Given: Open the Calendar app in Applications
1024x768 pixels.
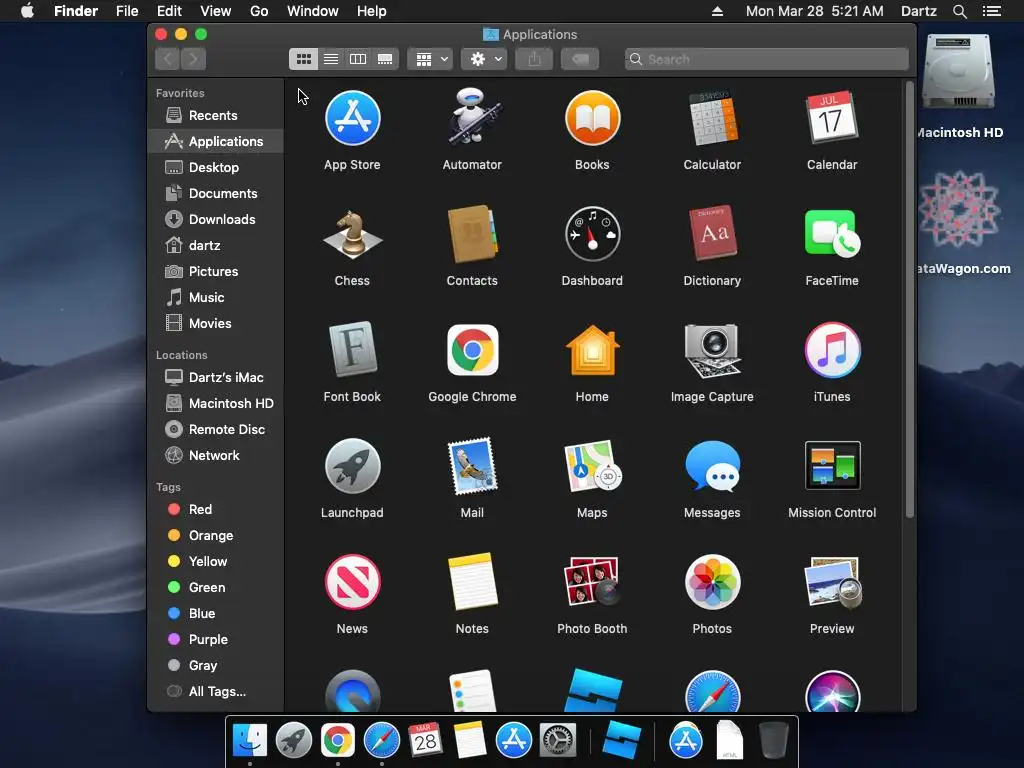Looking at the screenshot, I should (x=832, y=117).
